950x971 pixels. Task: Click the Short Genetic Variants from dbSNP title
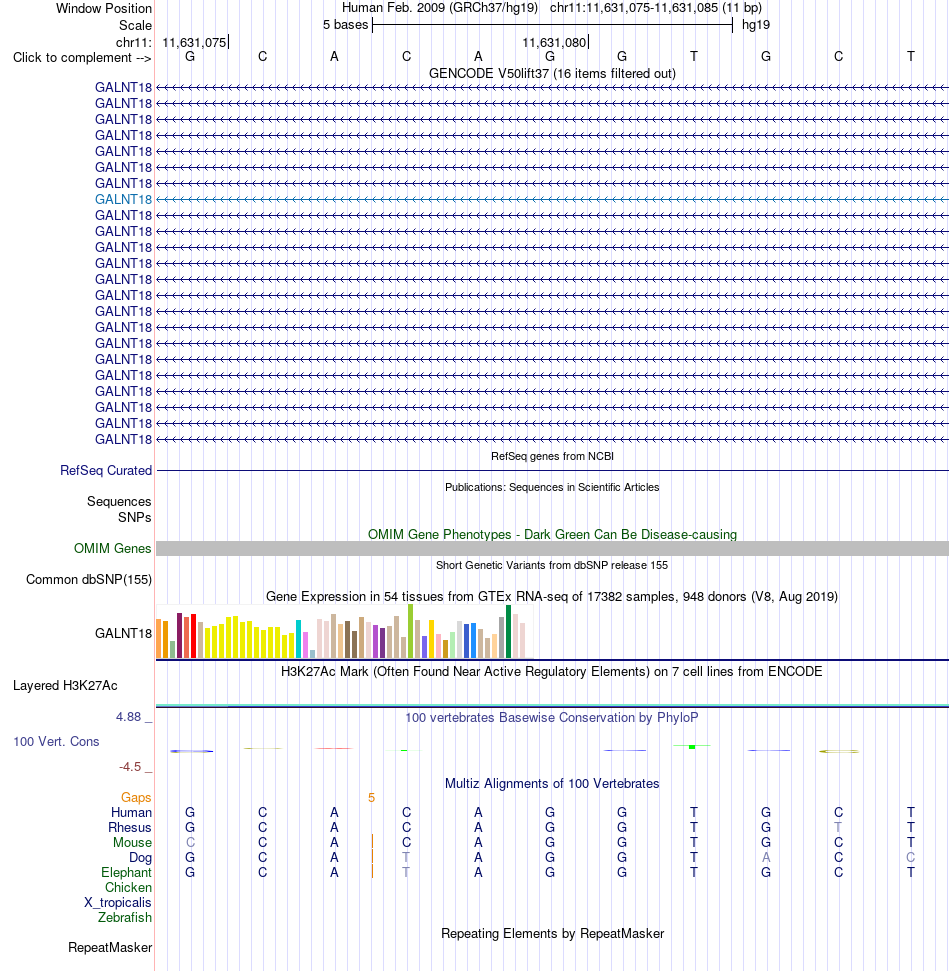point(552,565)
